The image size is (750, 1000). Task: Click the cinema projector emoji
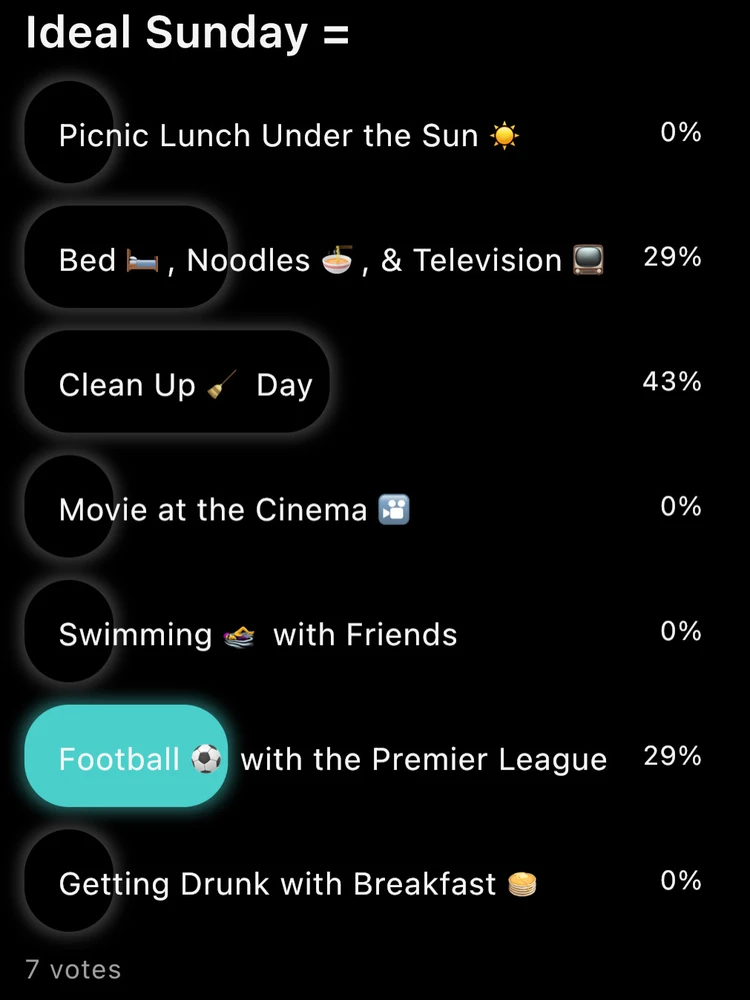click(394, 510)
